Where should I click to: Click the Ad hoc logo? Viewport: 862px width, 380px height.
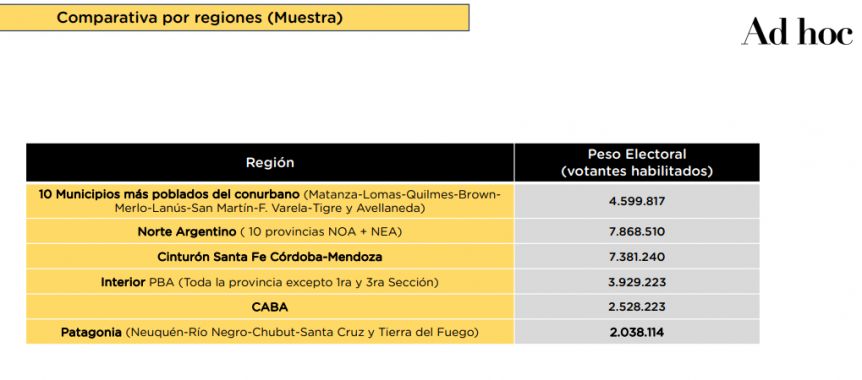[x=797, y=31]
